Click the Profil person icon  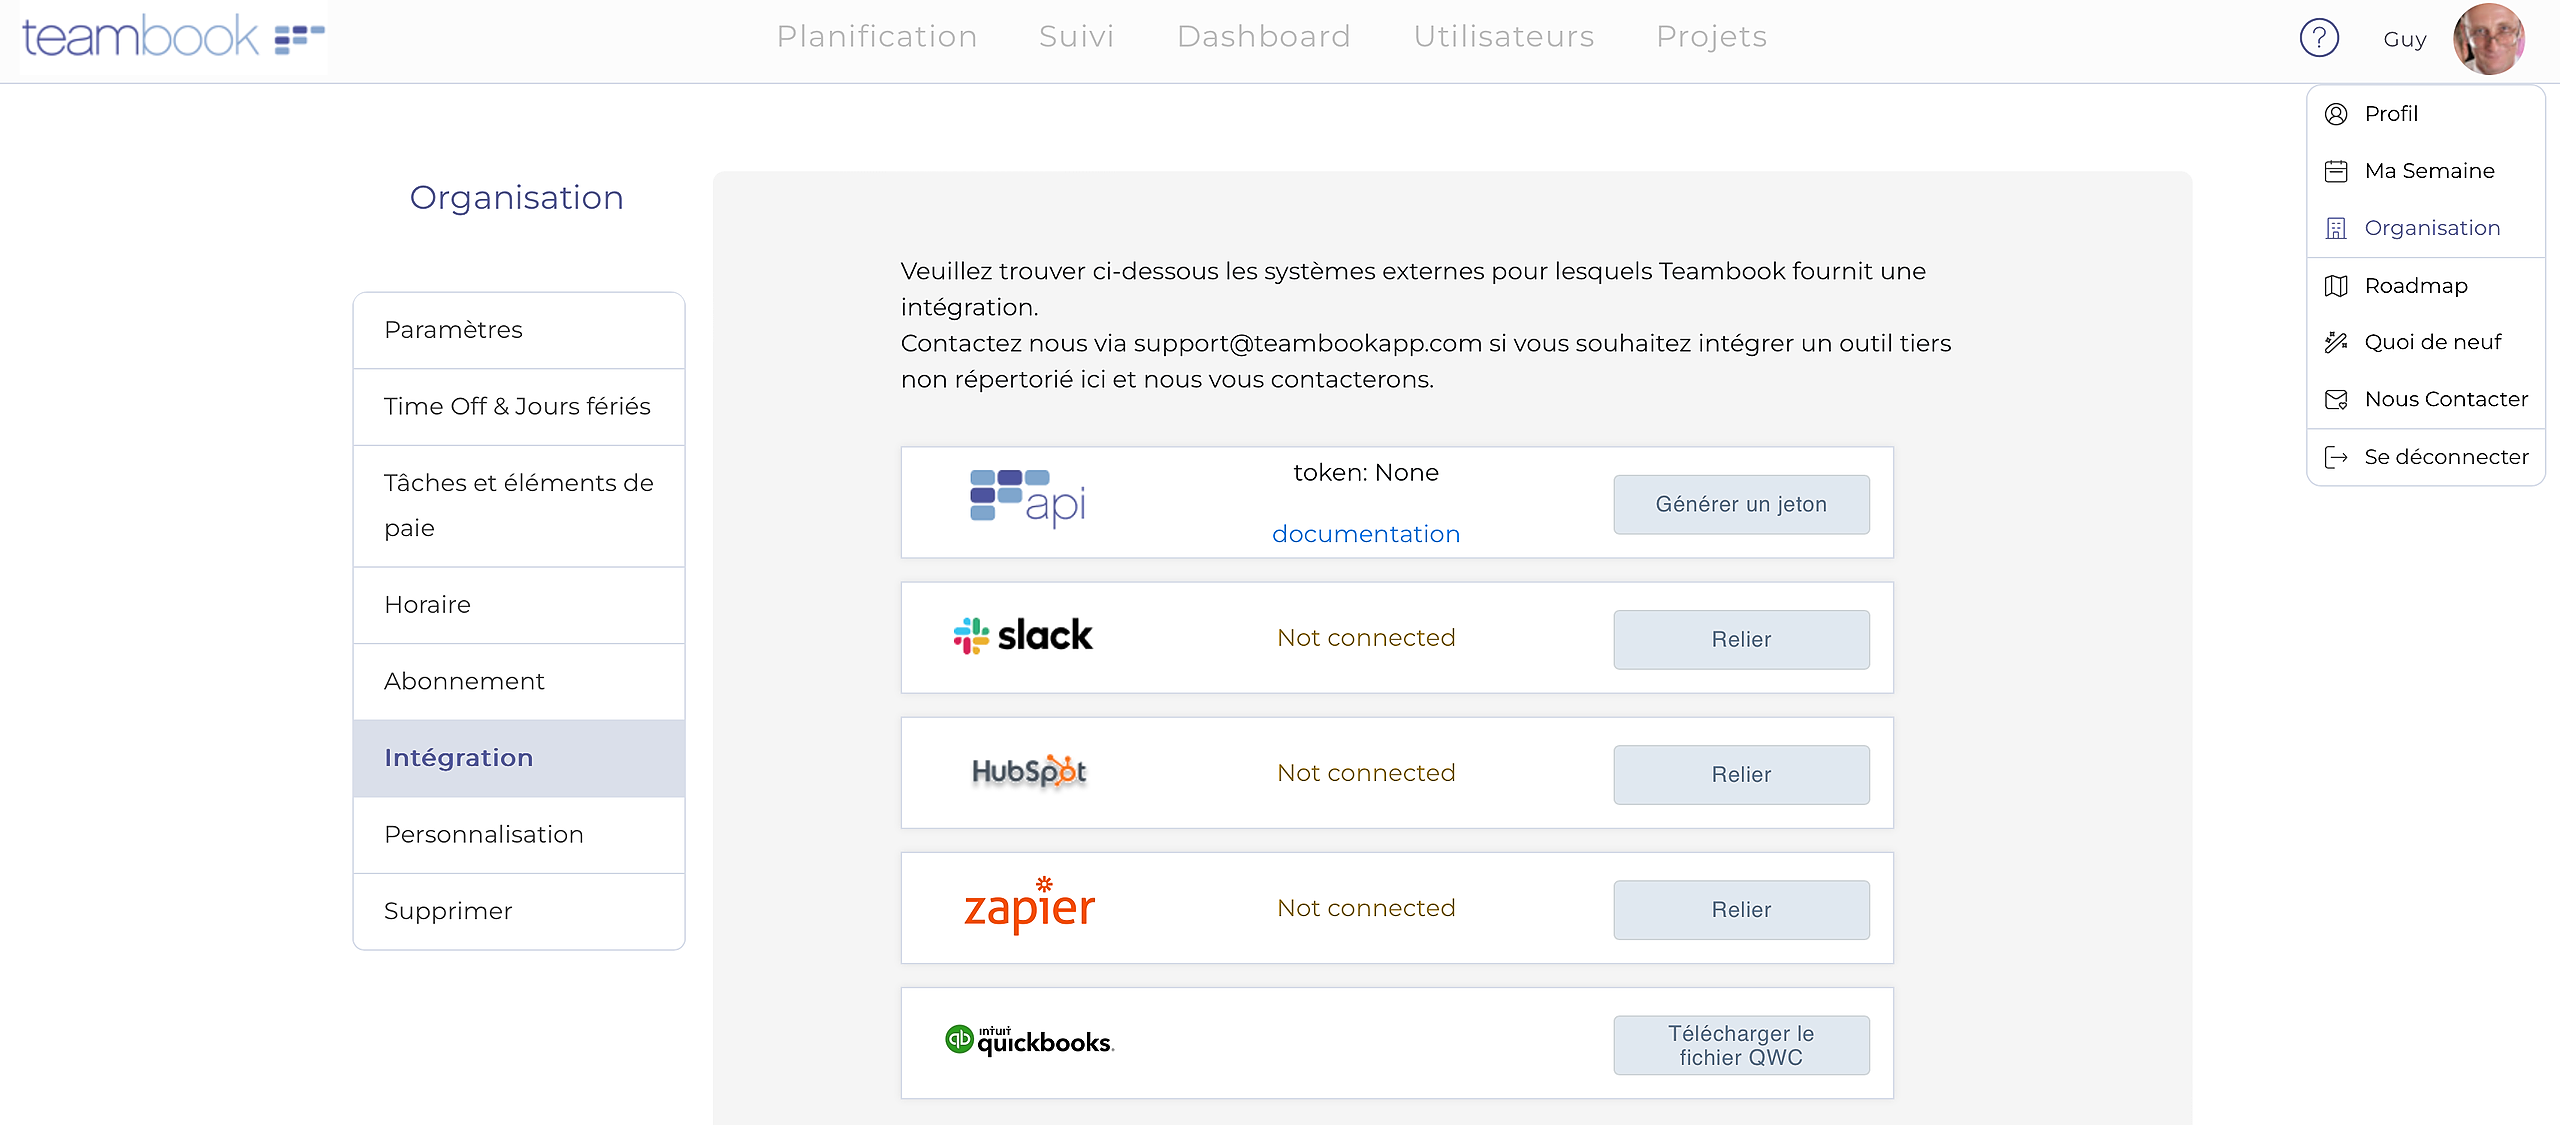[x=2336, y=114]
